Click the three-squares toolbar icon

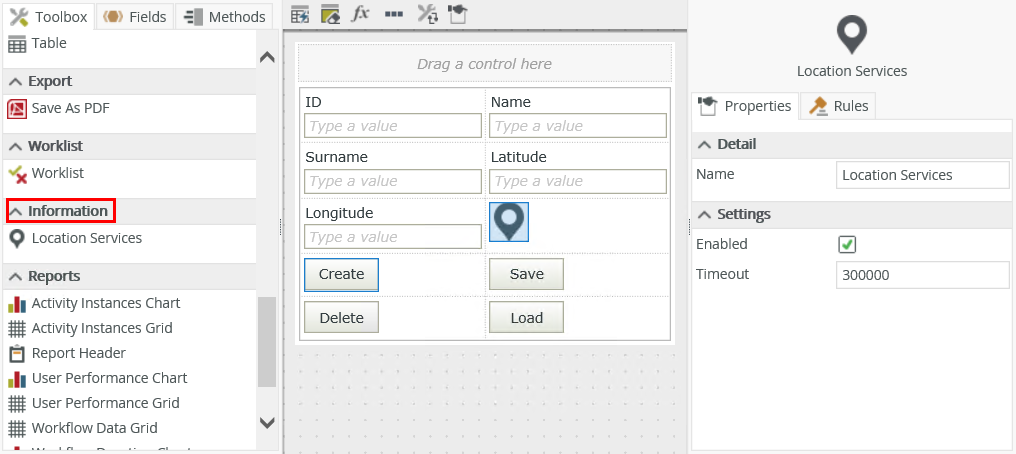point(394,14)
